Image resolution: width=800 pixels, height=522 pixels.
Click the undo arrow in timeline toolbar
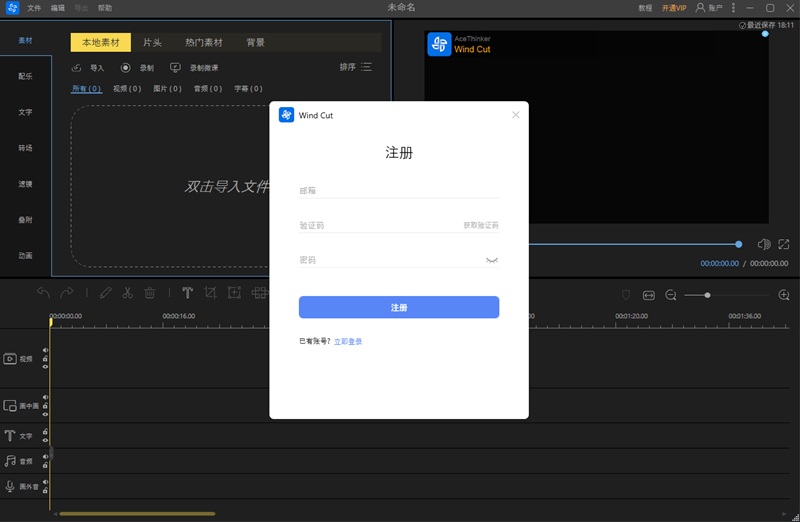(x=43, y=293)
